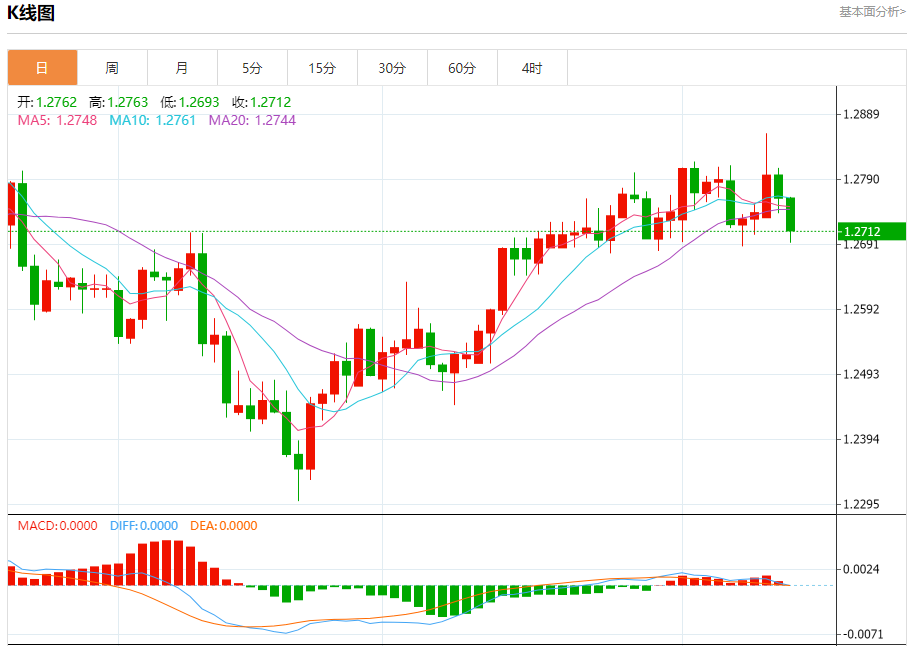
Task: Open the 4时 interval tab
Action: 532,68
